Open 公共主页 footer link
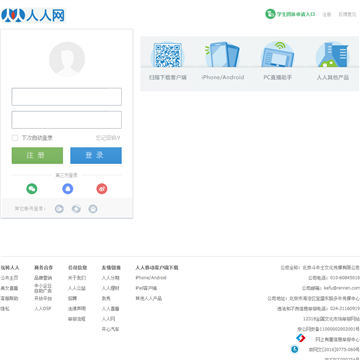This screenshot has width=360, height=360. click(x=9, y=278)
